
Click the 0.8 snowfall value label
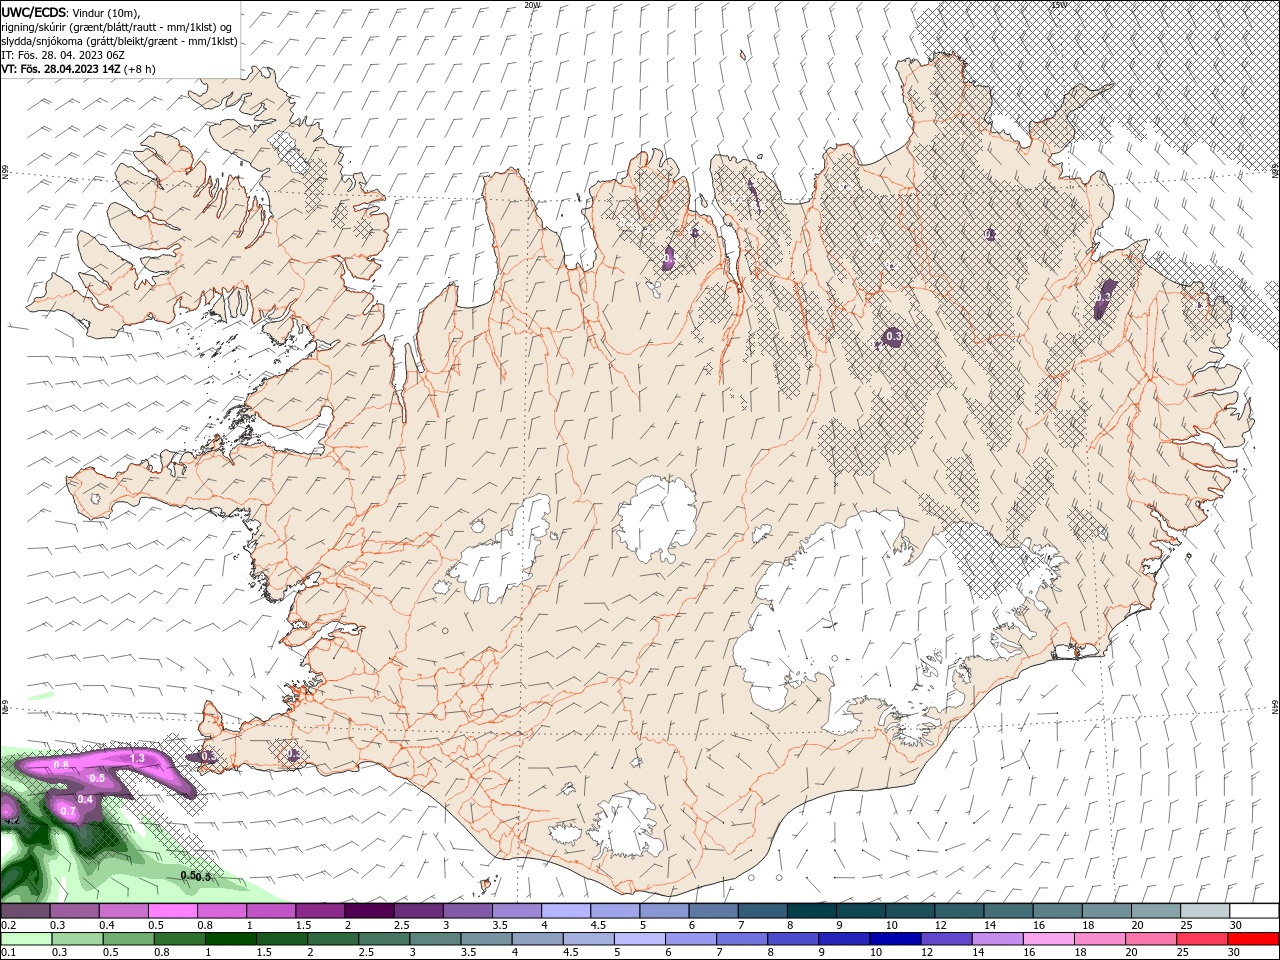pyautogui.click(x=61, y=766)
